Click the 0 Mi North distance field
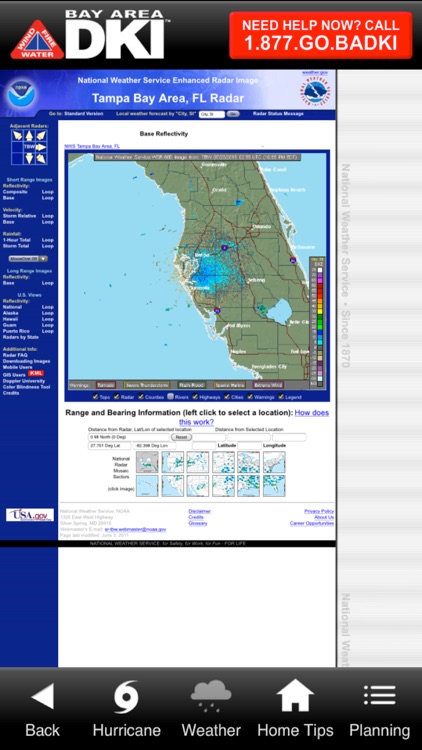This screenshot has height=750, width=422. click(x=129, y=437)
